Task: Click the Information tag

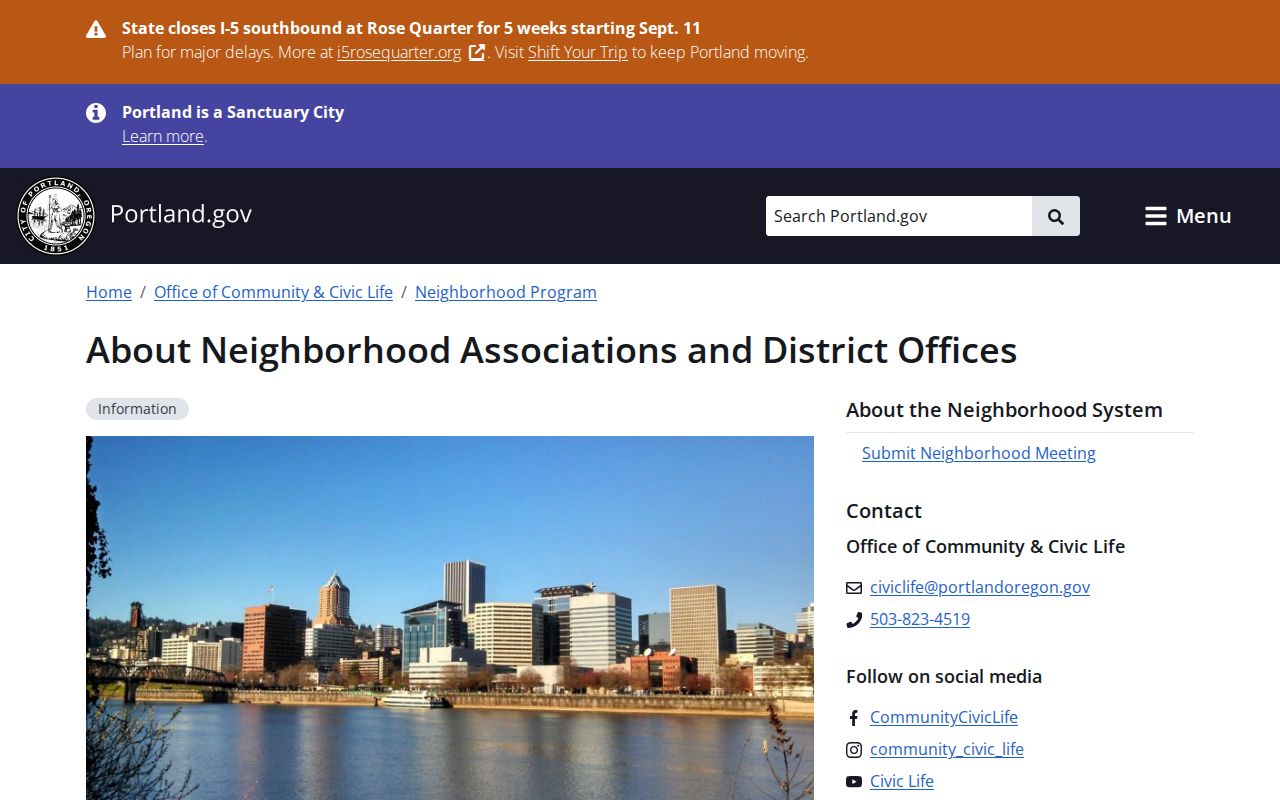Action: (137, 409)
